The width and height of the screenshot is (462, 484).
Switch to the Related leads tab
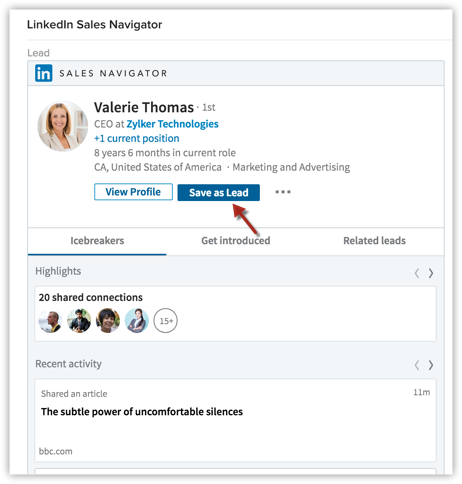pyautogui.click(x=374, y=241)
